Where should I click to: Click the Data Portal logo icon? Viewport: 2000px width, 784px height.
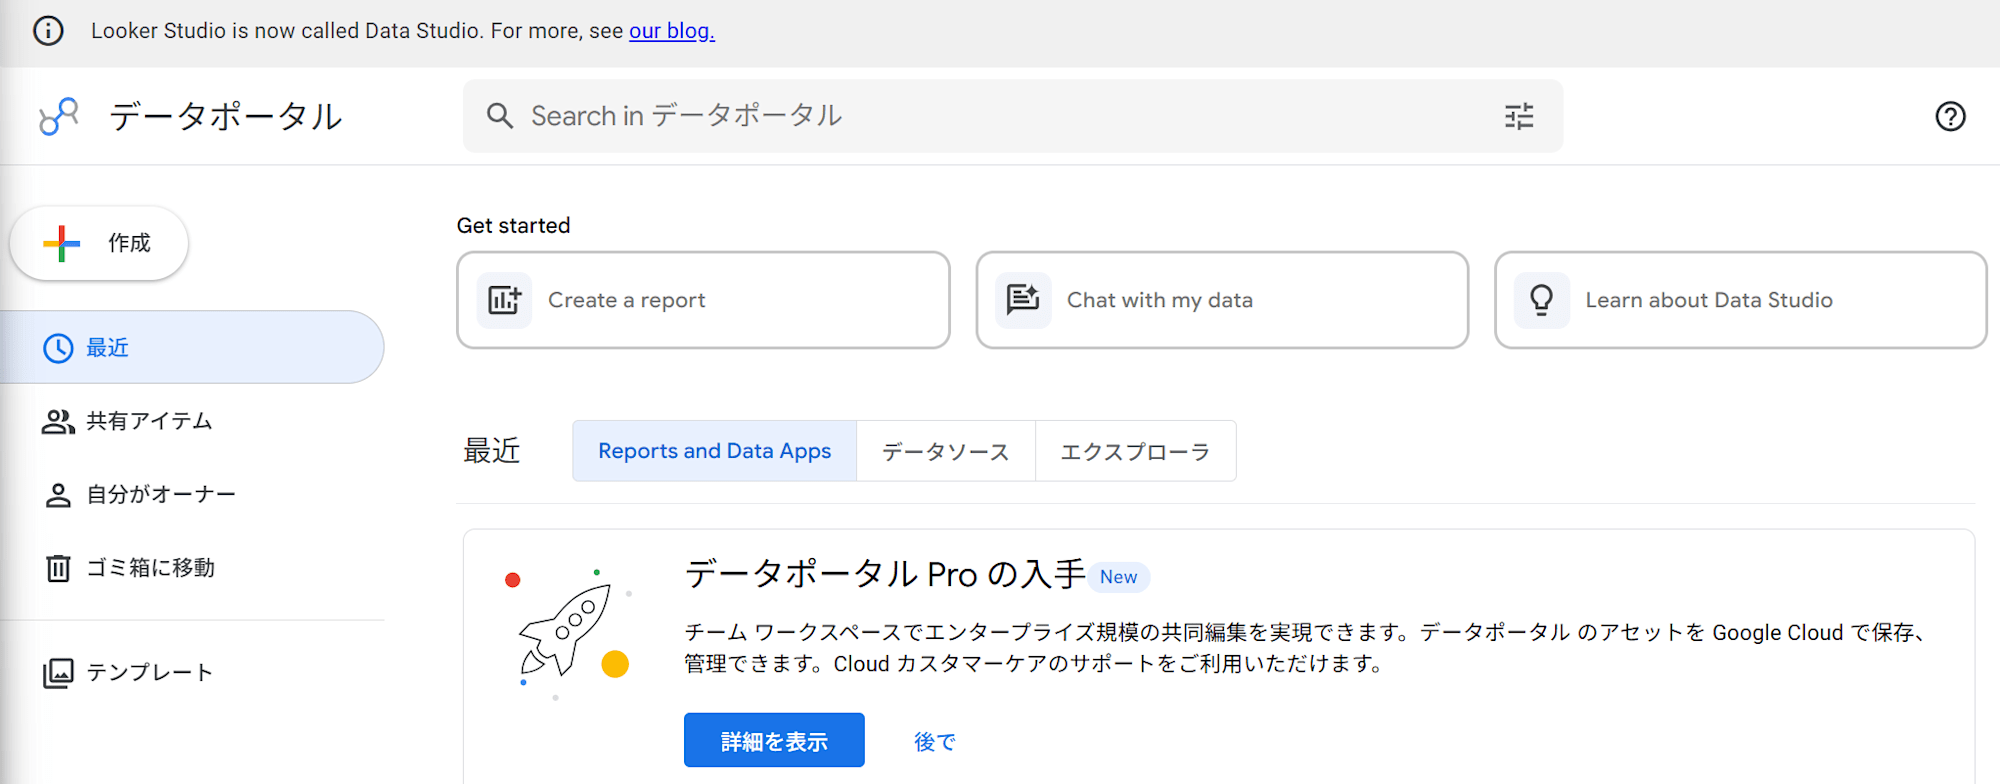pos(58,116)
